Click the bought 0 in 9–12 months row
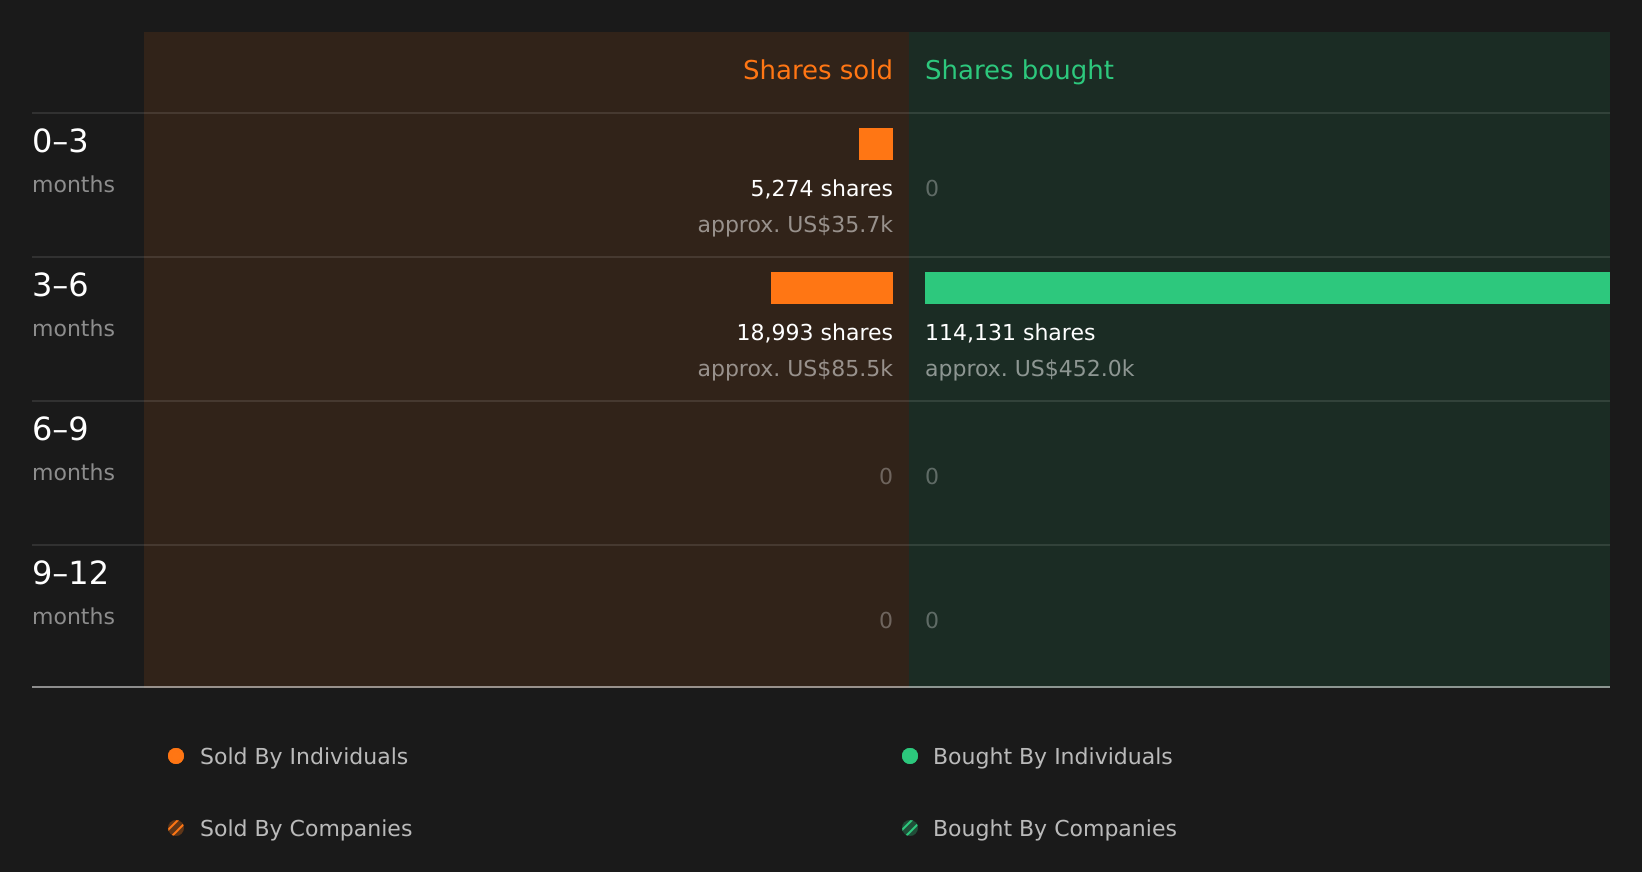 point(932,621)
